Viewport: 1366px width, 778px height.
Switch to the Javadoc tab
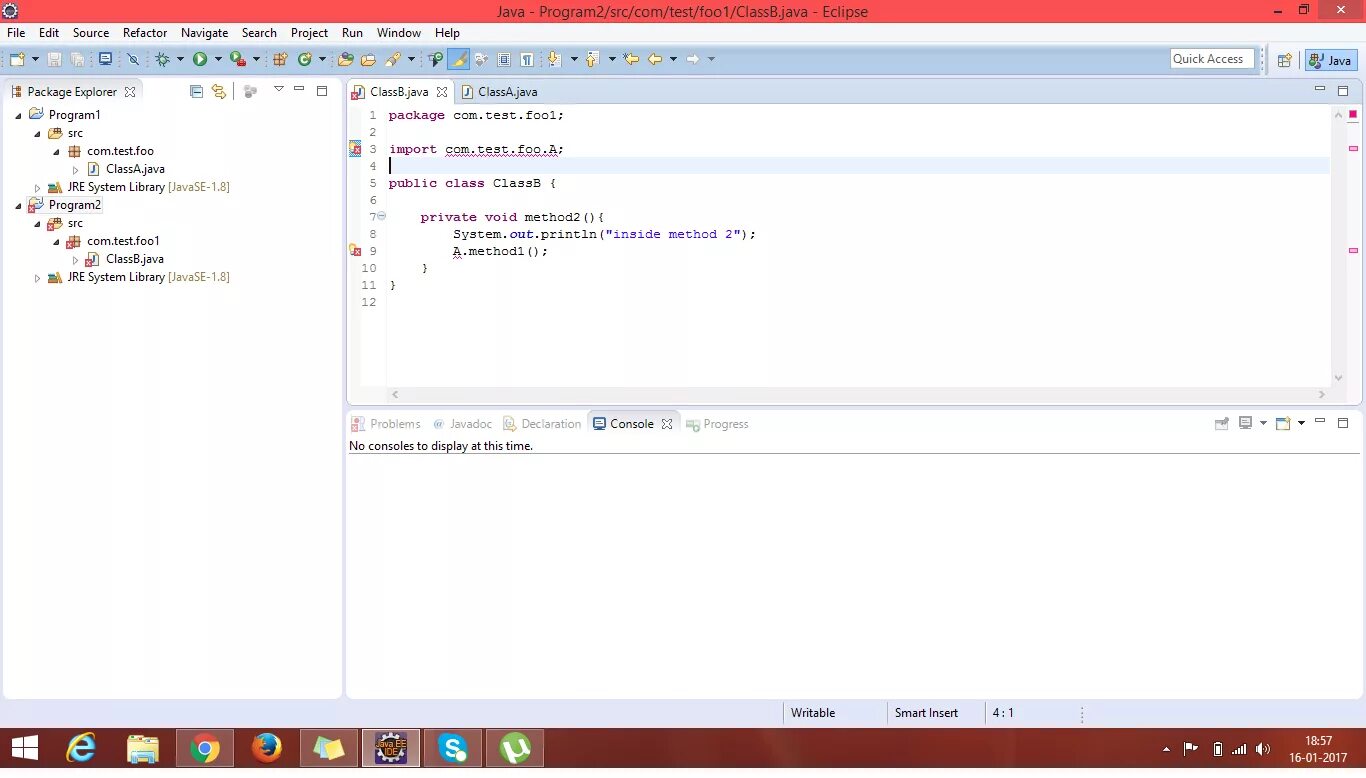coord(462,424)
